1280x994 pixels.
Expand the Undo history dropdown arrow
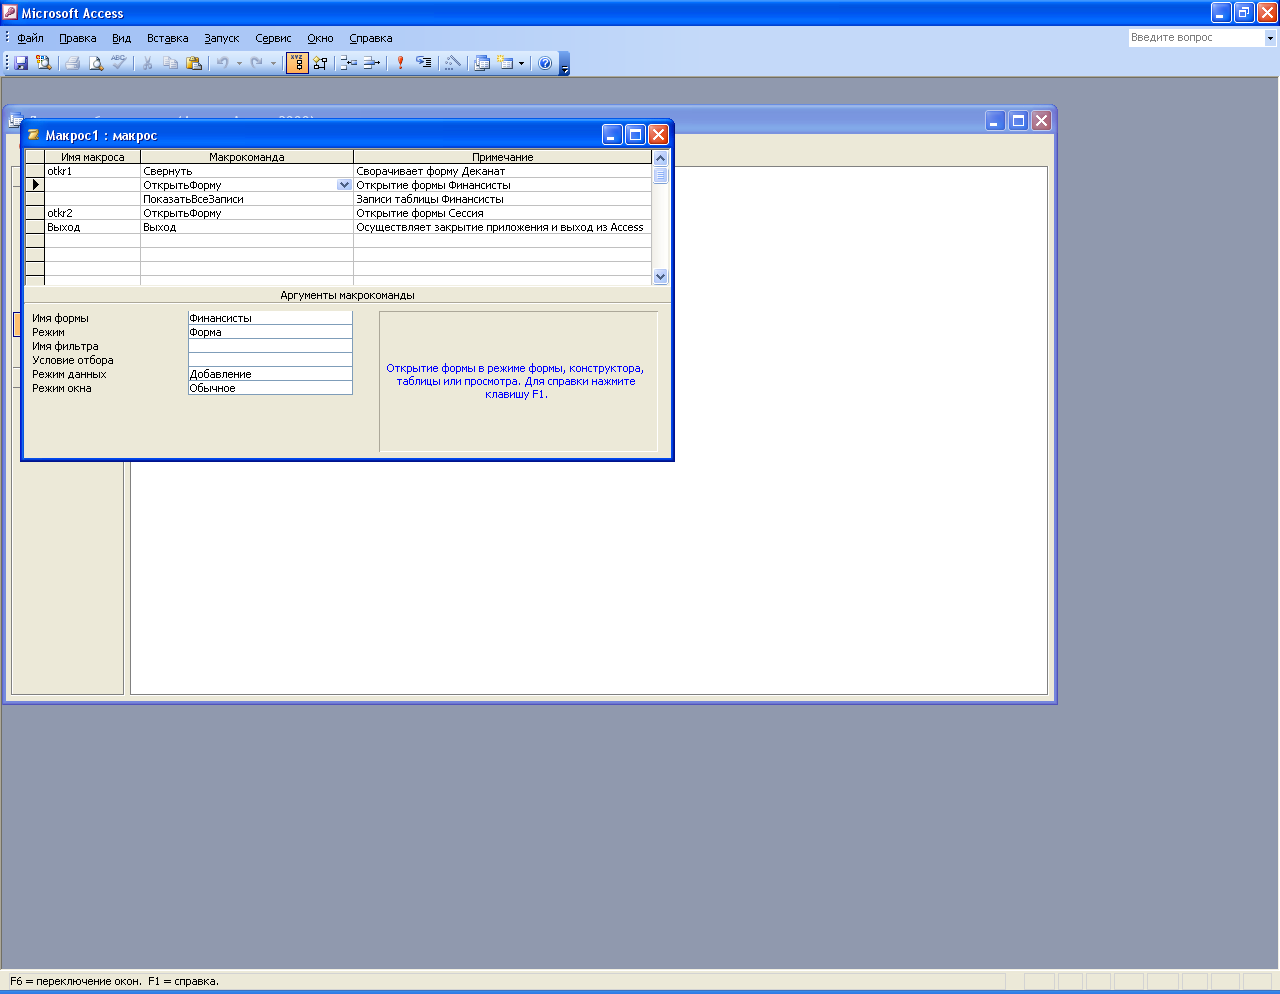[239, 63]
